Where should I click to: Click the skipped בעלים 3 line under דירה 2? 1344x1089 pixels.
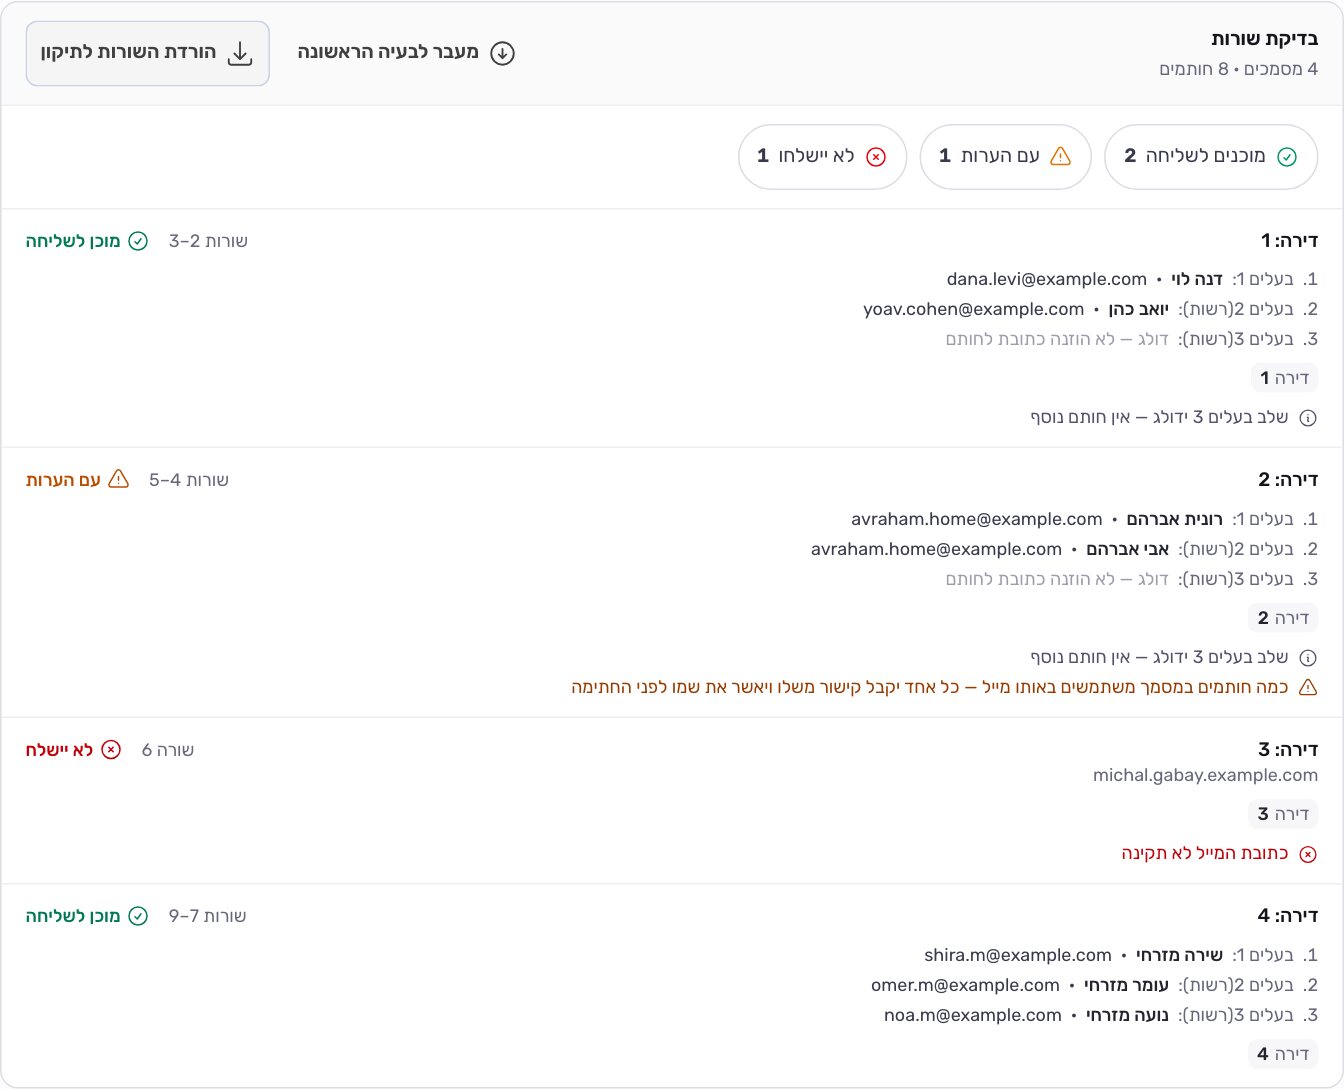pyautogui.click(x=1132, y=579)
